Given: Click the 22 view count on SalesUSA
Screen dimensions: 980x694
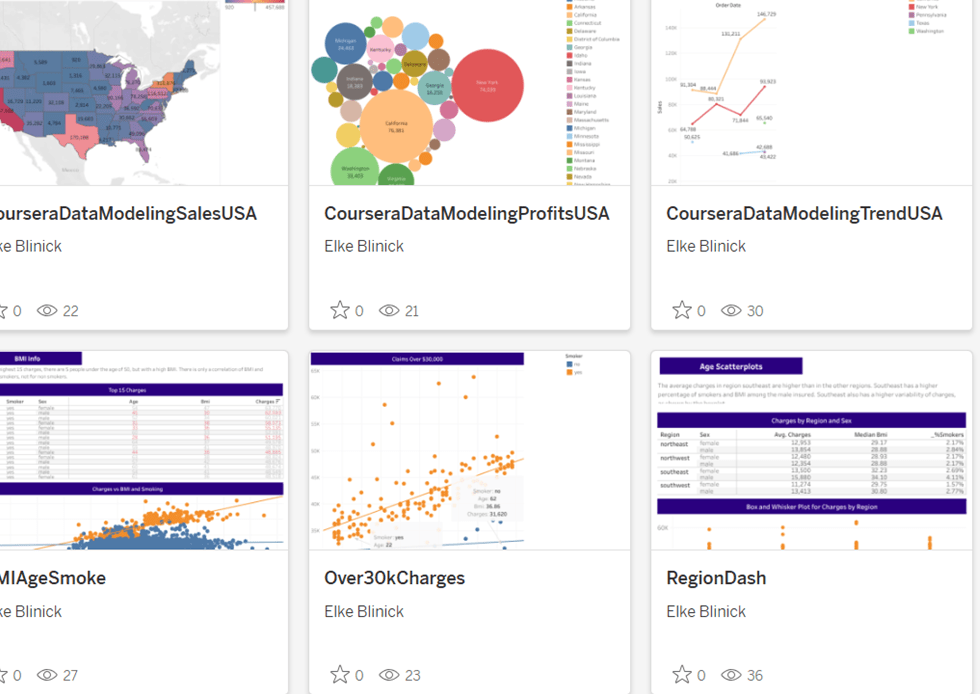Looking at the screenshot, I should [71, 311].
